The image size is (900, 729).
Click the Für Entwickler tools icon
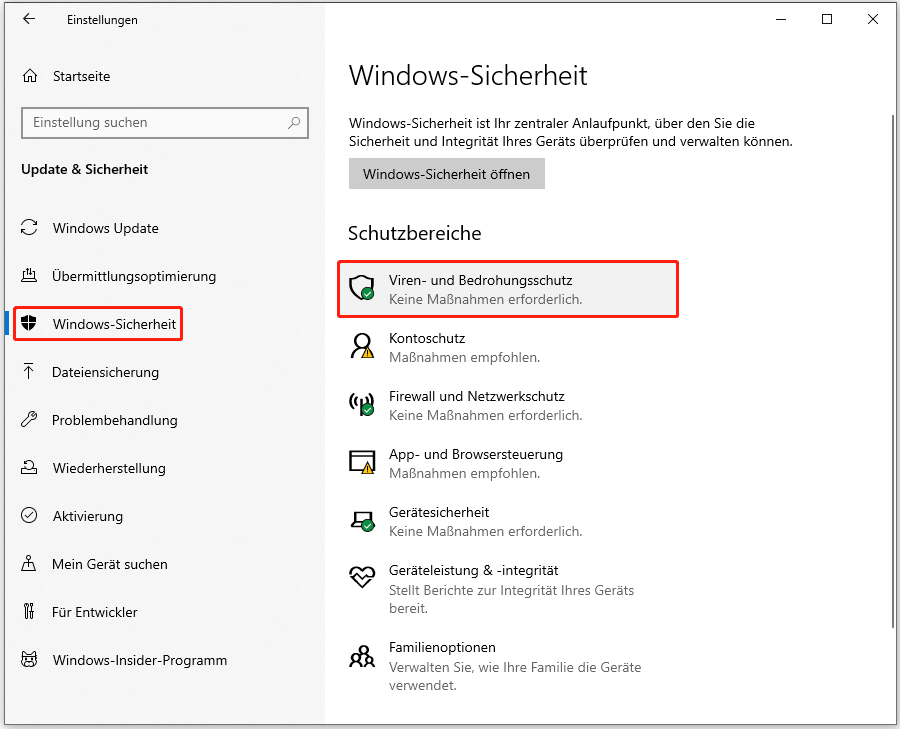(x=29, y=611)
